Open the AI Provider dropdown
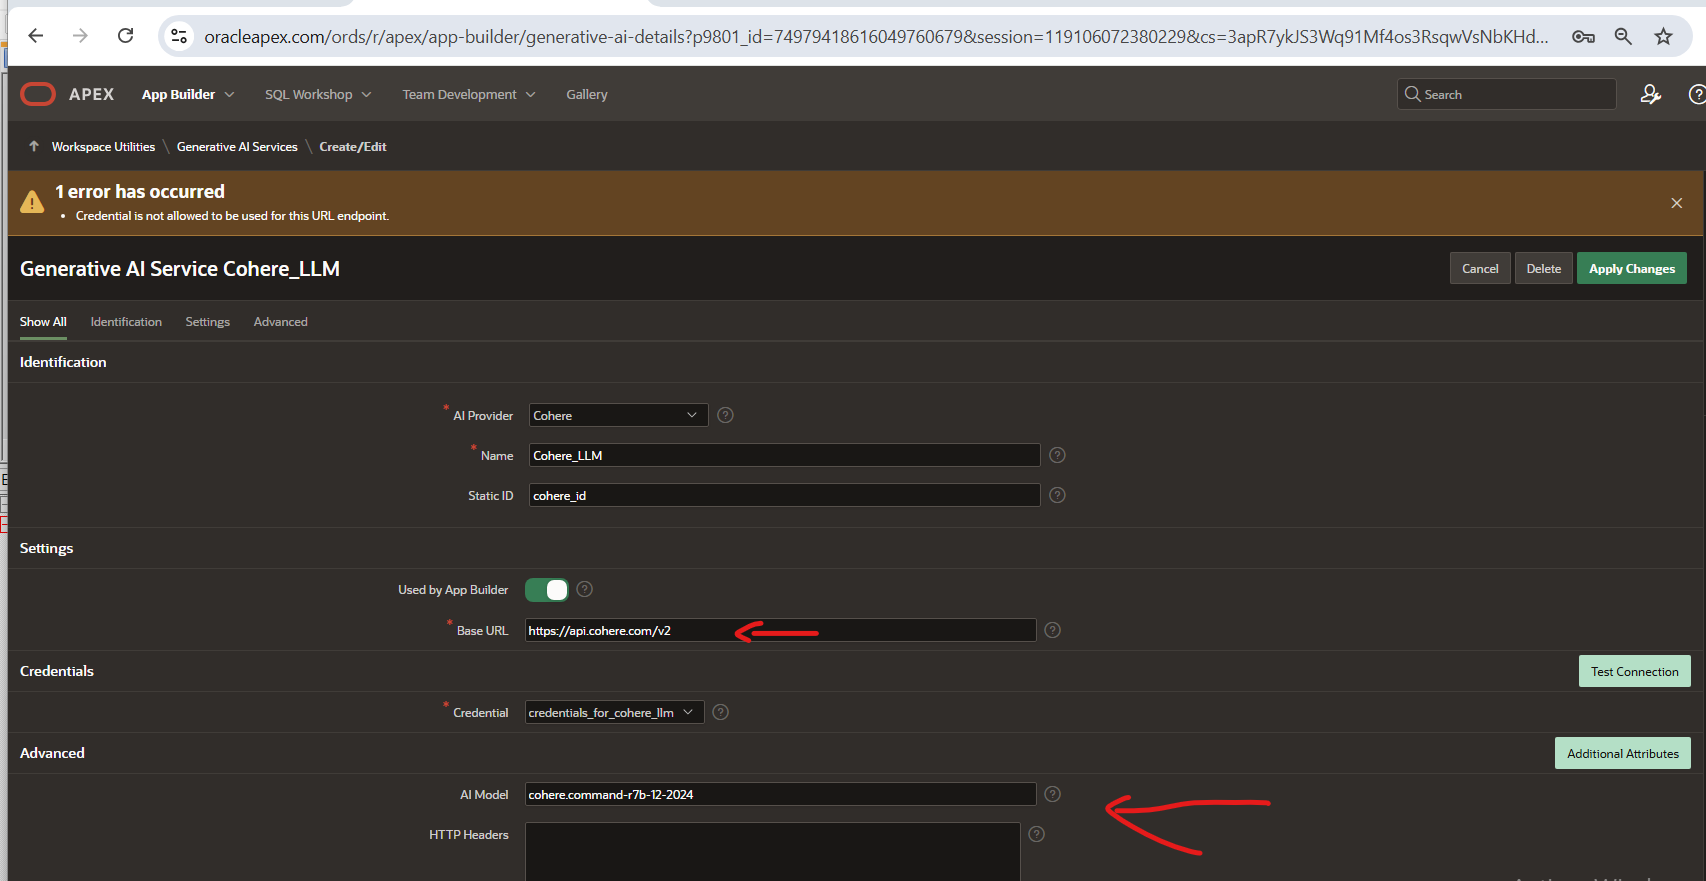Viewport: 1706px width, 881px height. pyautogui.click(x=618, y=415)
